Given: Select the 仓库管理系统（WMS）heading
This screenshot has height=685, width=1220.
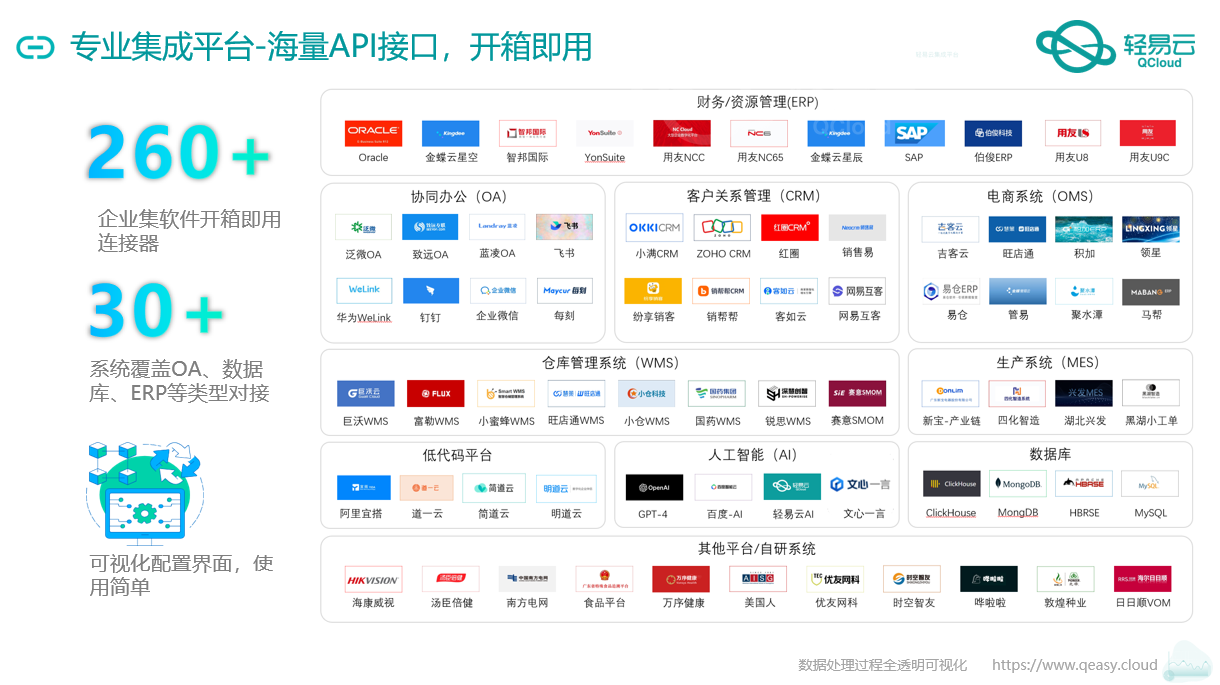Looking at the screenshot, I should (612, 362).
